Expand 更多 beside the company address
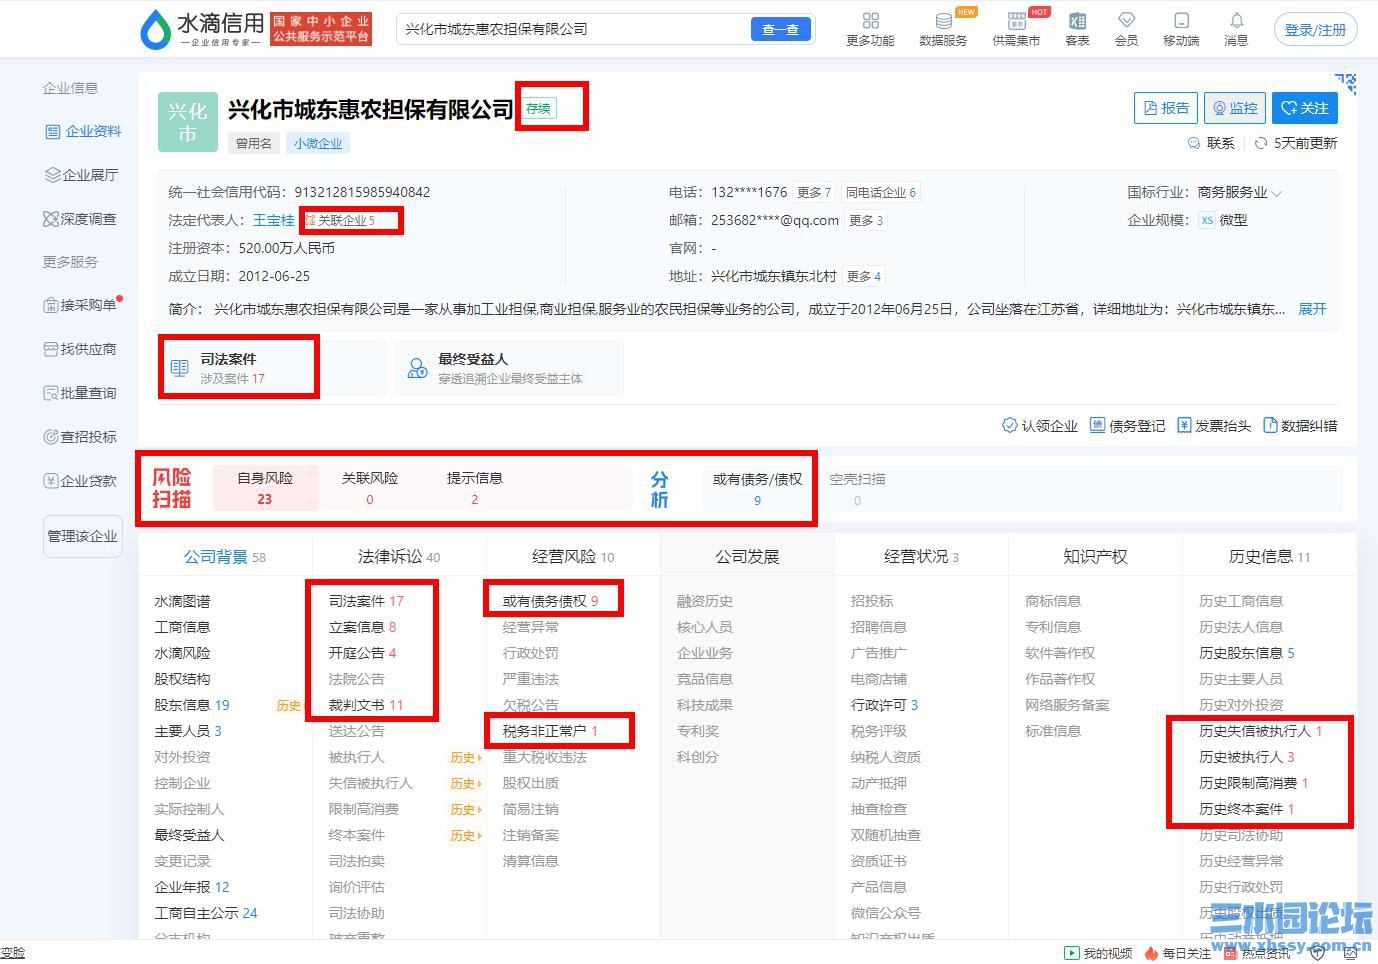 pos(864,276)
